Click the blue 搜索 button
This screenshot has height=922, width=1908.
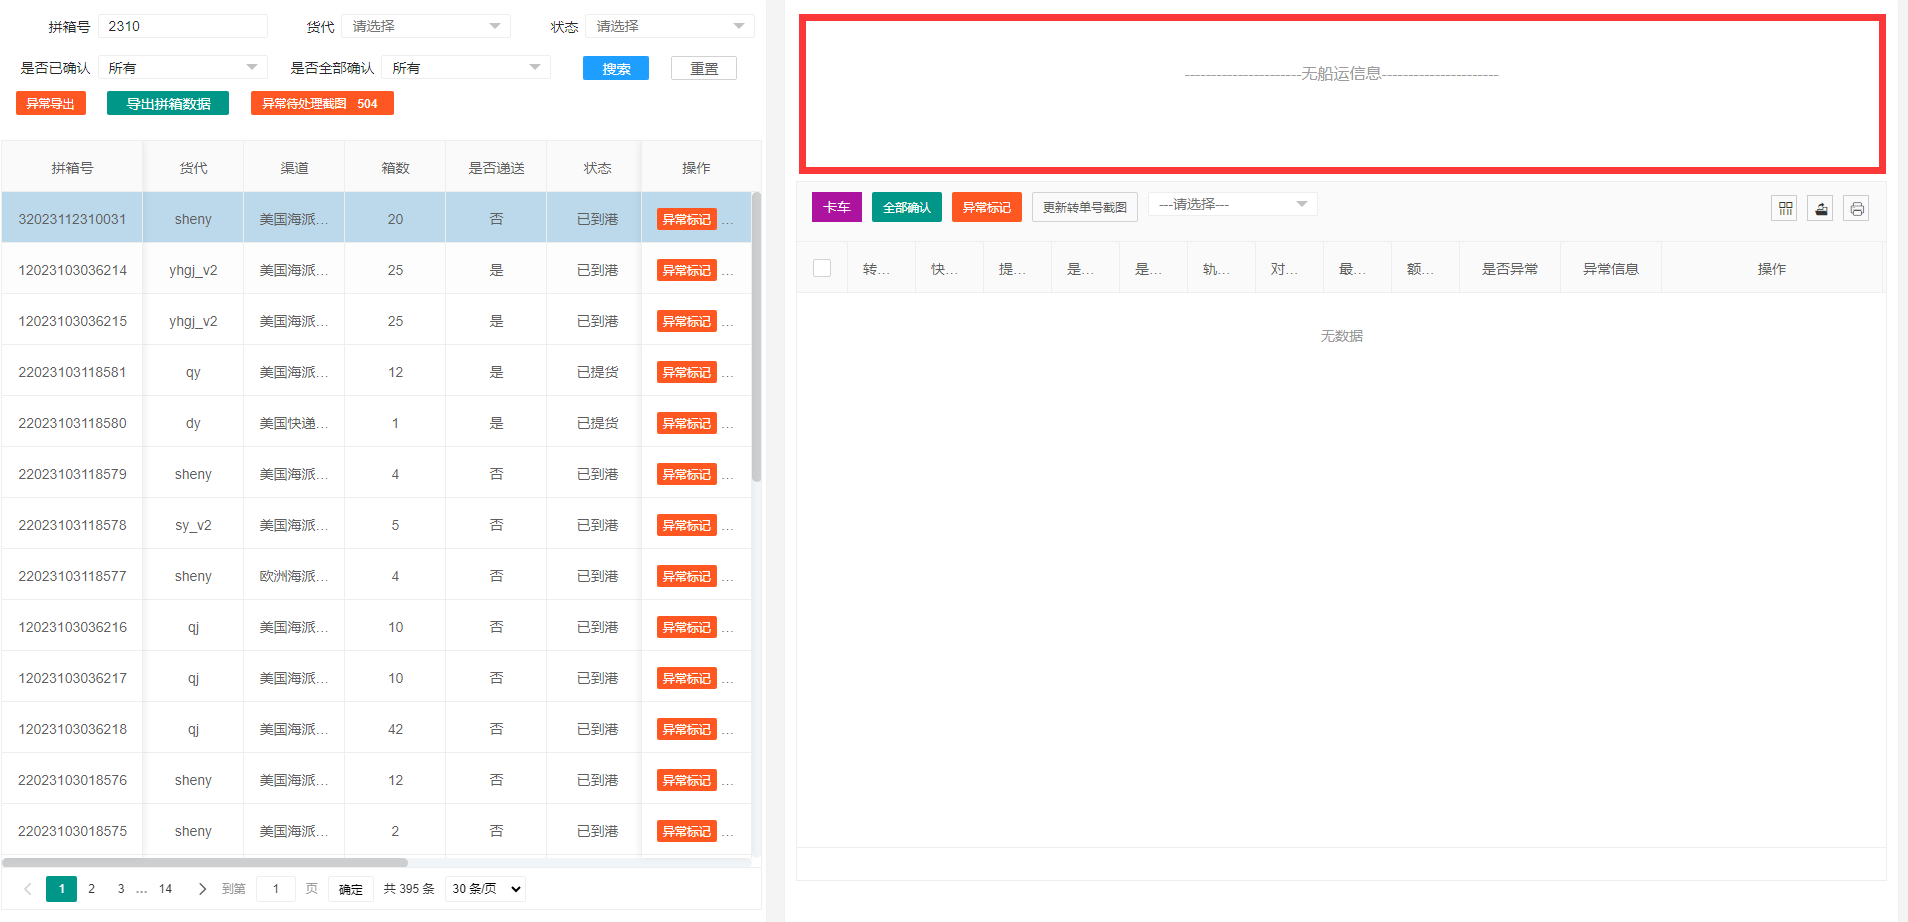616,68
